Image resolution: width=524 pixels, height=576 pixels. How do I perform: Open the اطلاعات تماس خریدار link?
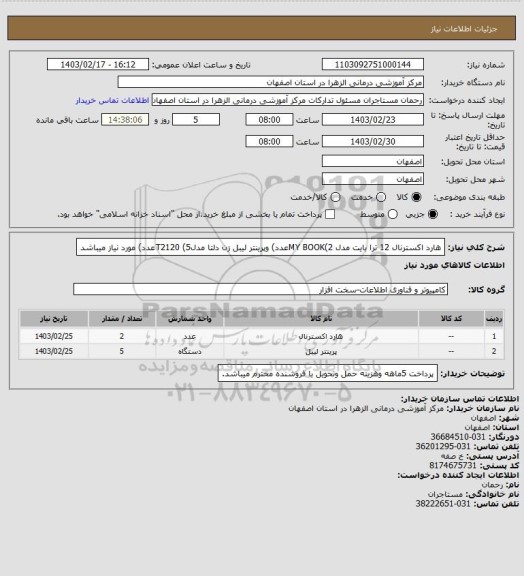click(x=112, y=100)
